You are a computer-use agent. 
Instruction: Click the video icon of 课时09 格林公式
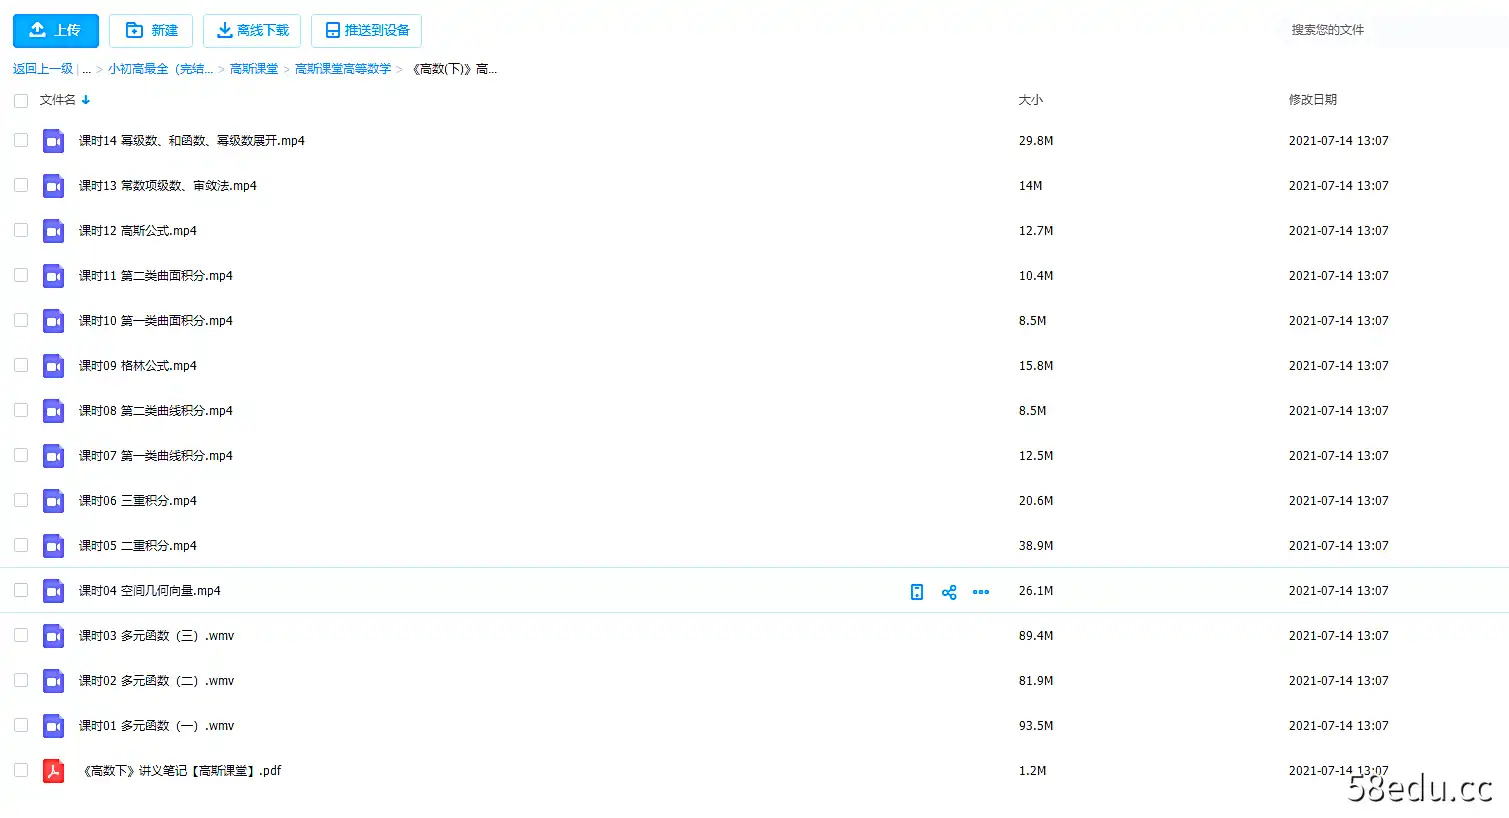point(54,366)
